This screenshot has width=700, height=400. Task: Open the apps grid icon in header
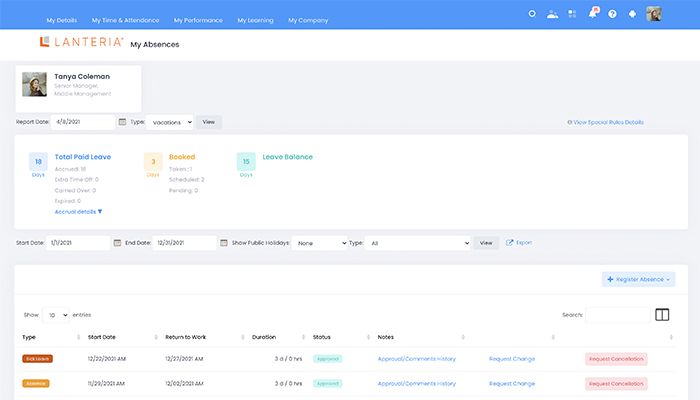tap(572, 14)
